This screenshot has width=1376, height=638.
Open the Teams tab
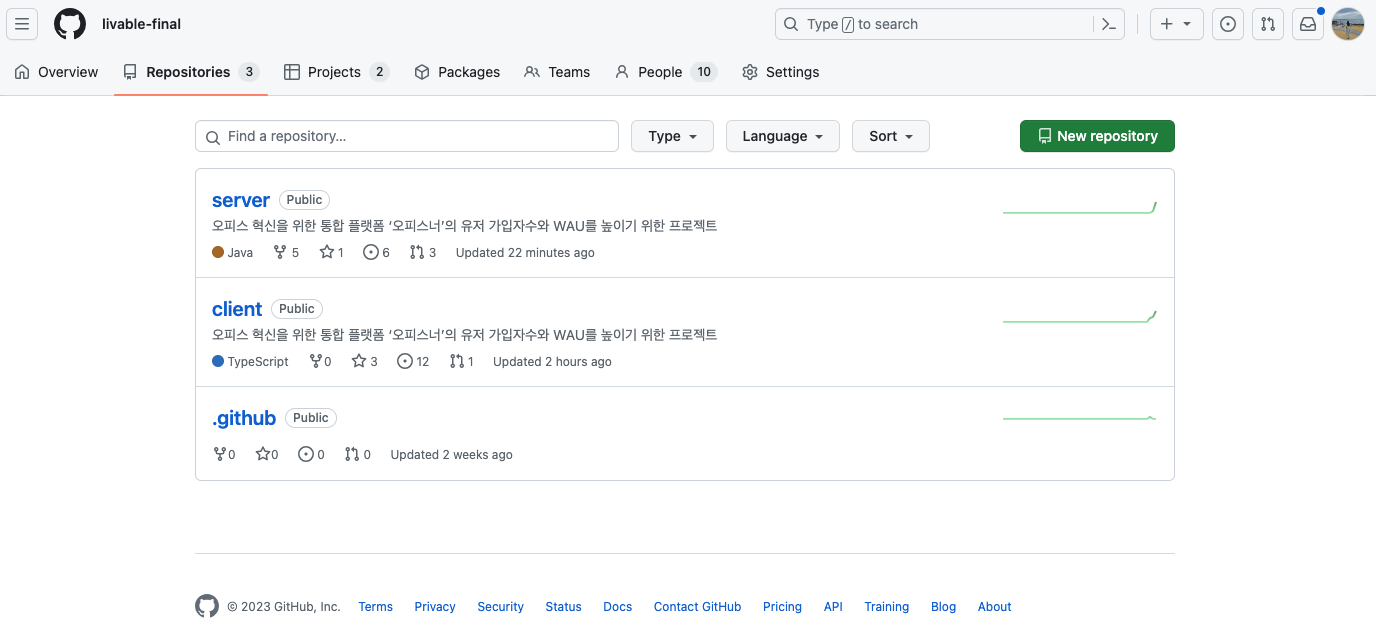[x=557, y=72]
